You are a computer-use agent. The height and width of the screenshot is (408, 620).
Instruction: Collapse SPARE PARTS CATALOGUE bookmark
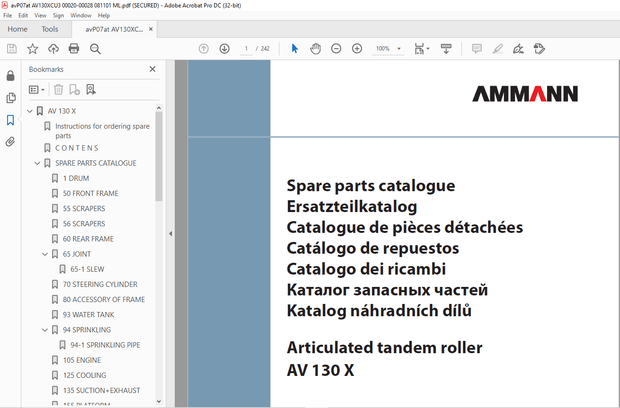[37, 163]
